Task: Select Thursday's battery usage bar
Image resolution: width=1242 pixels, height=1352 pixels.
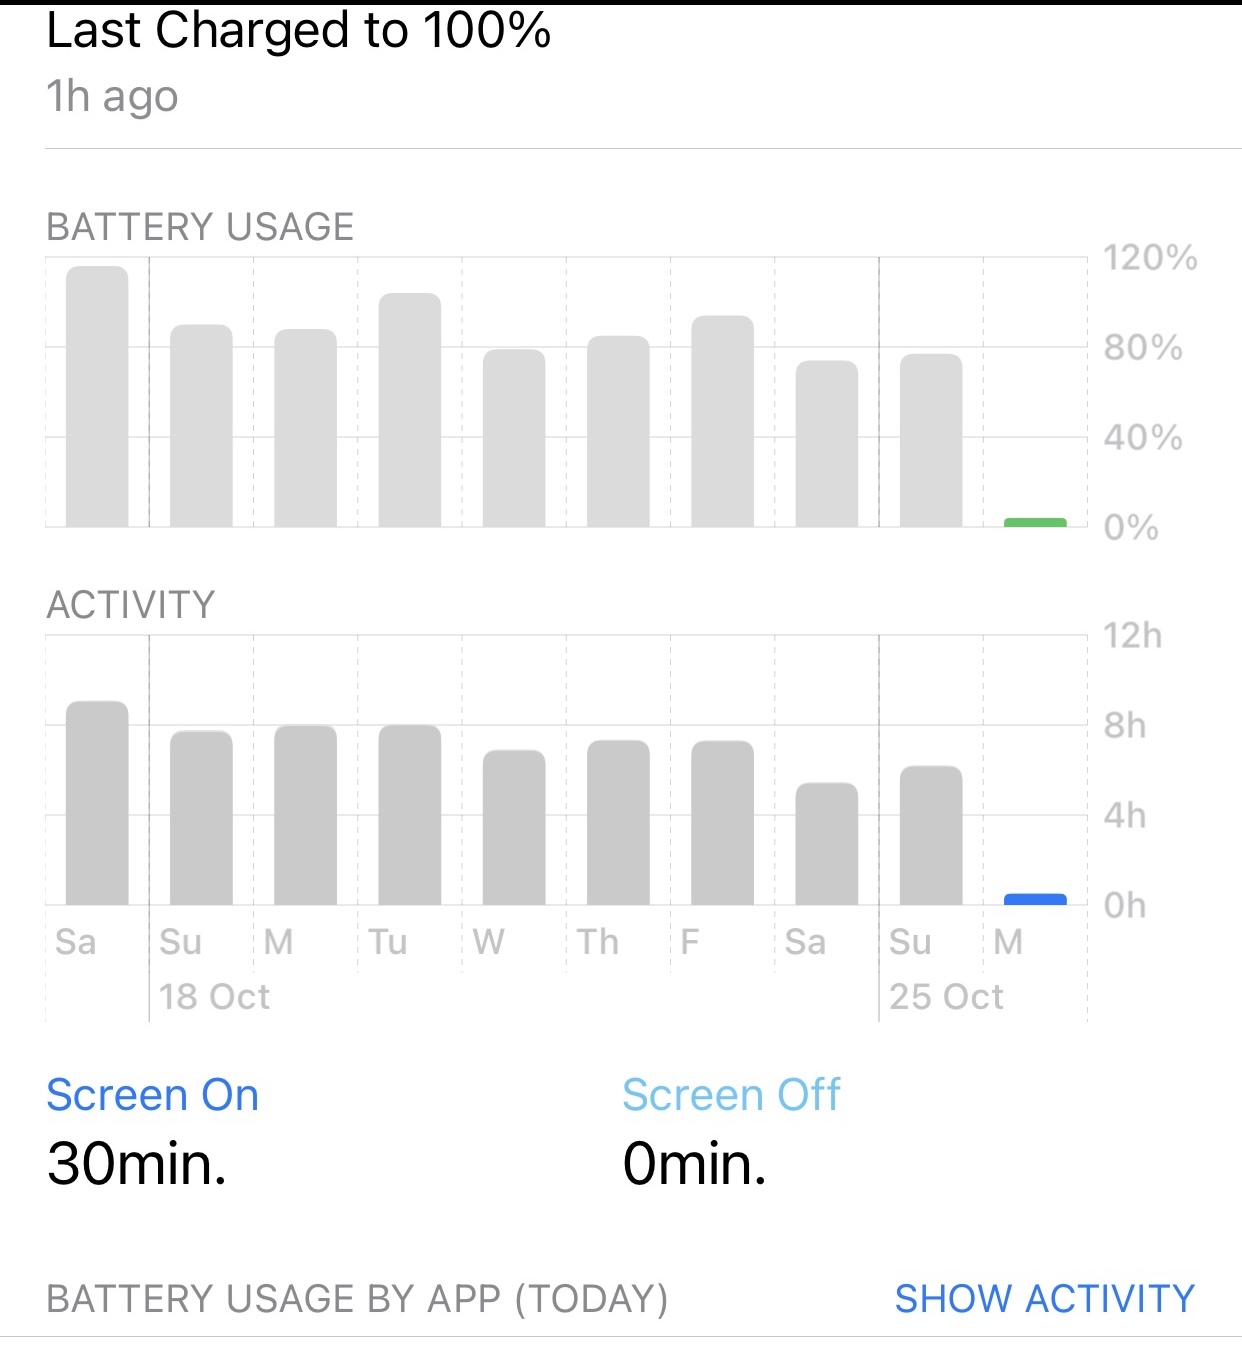Action: coord(618,431)
